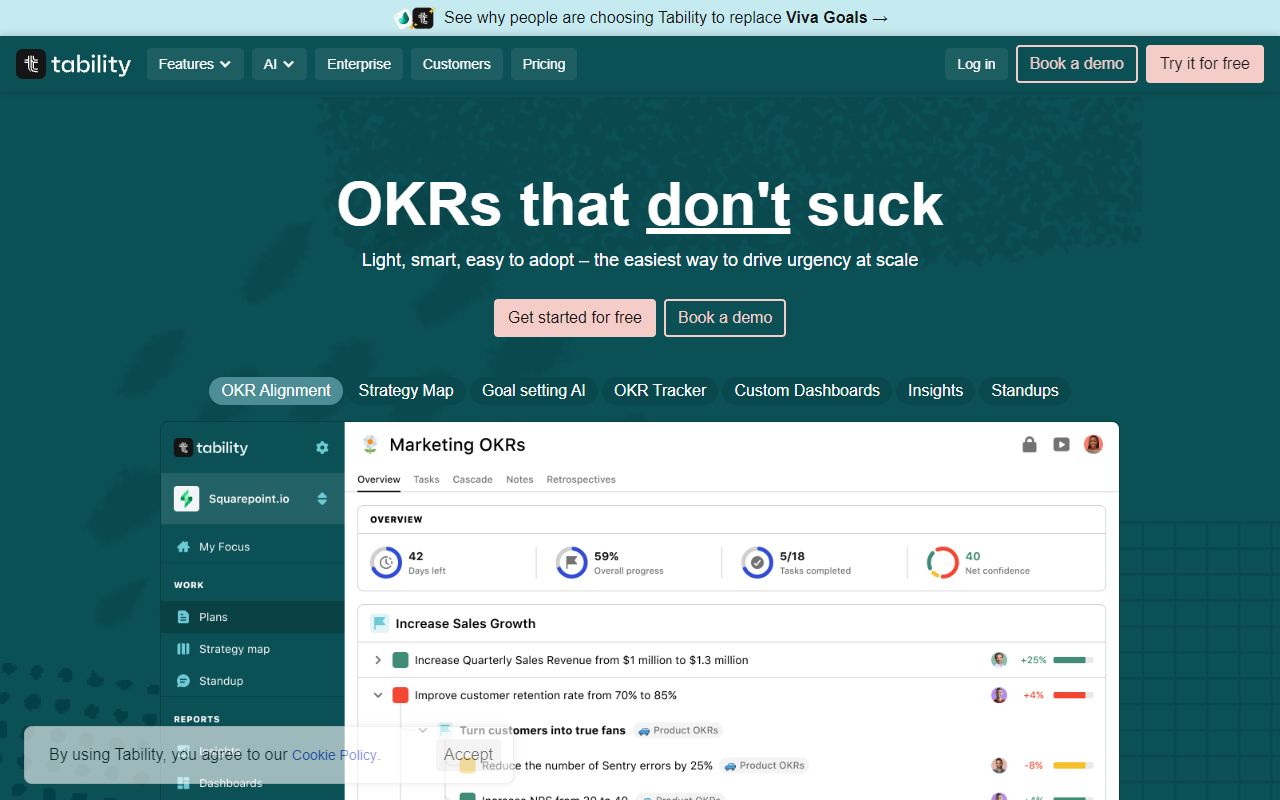This screenshot has height=800, width=1280.
Task: Toggle the OKR Tracker feature pill
Action: pyautogui.click(x=660, y=390)
